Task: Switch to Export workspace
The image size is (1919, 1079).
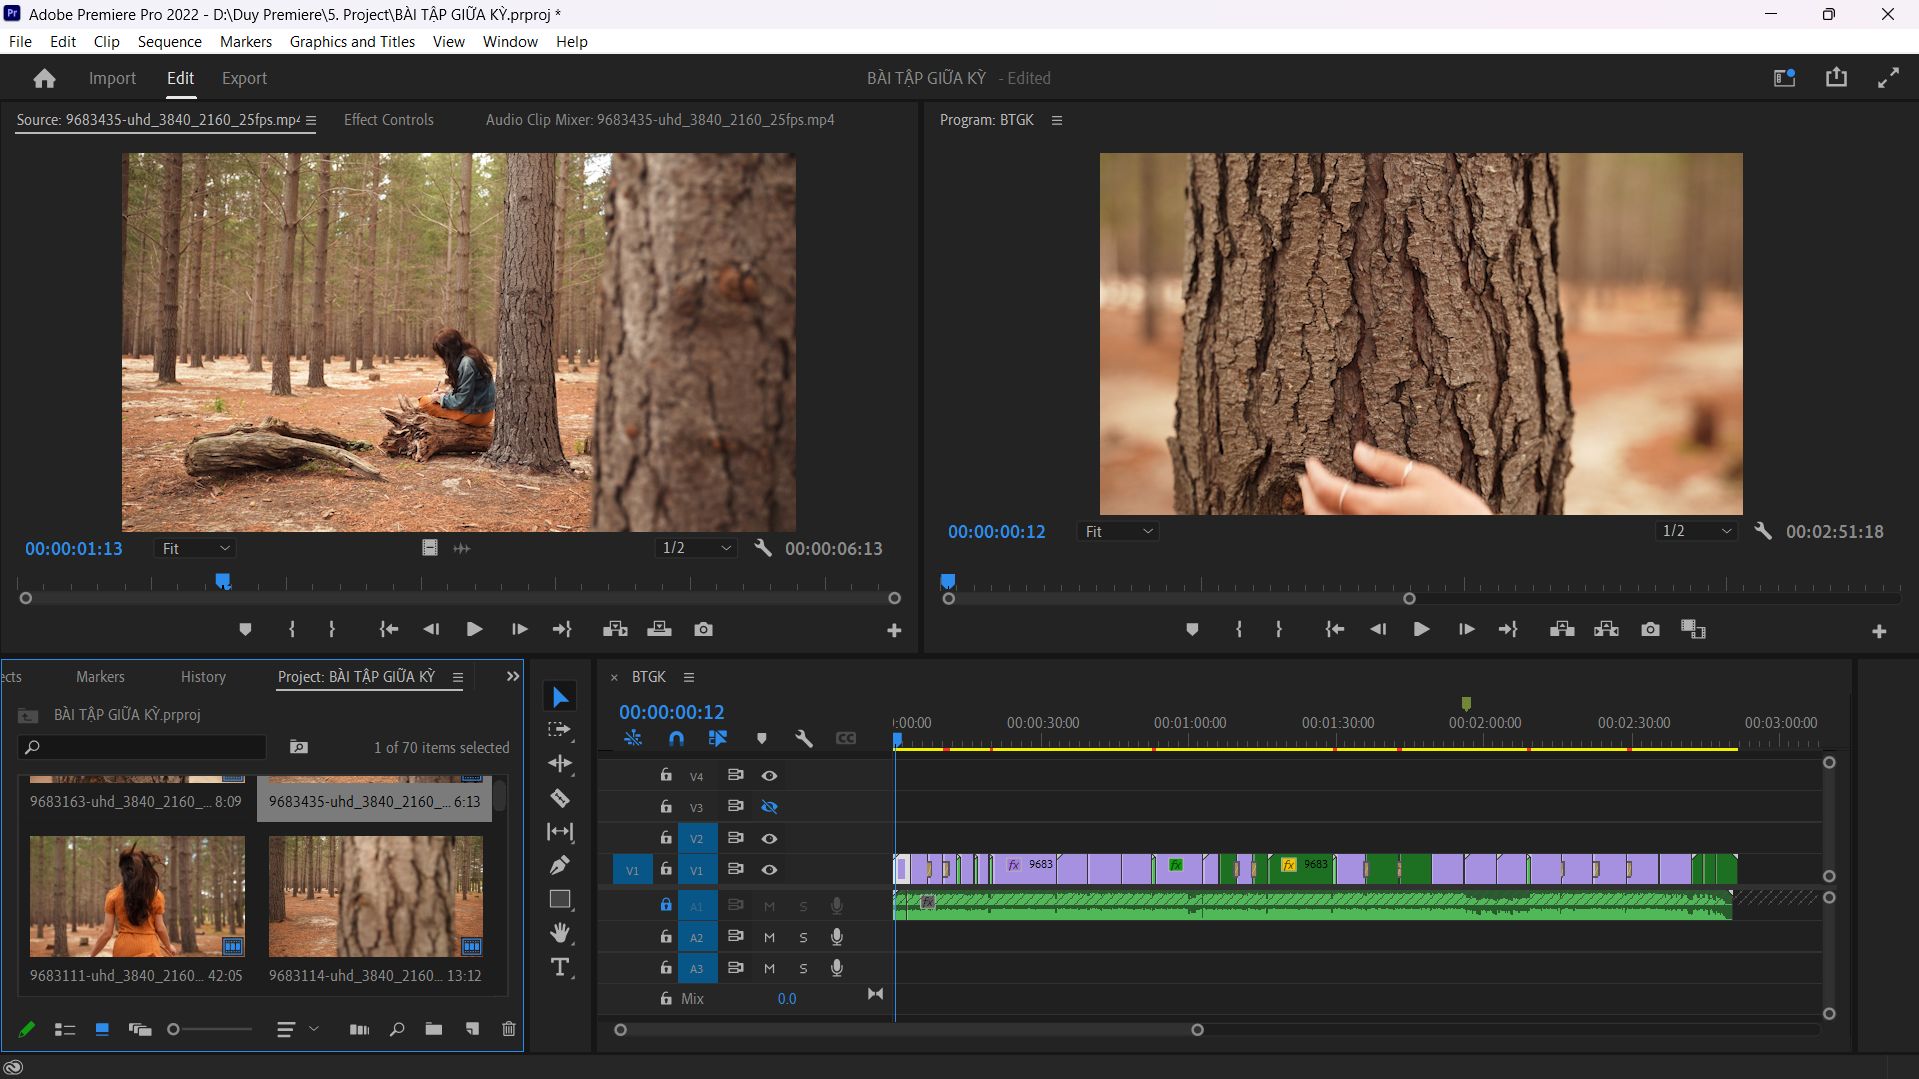Action: pos(244,78)
